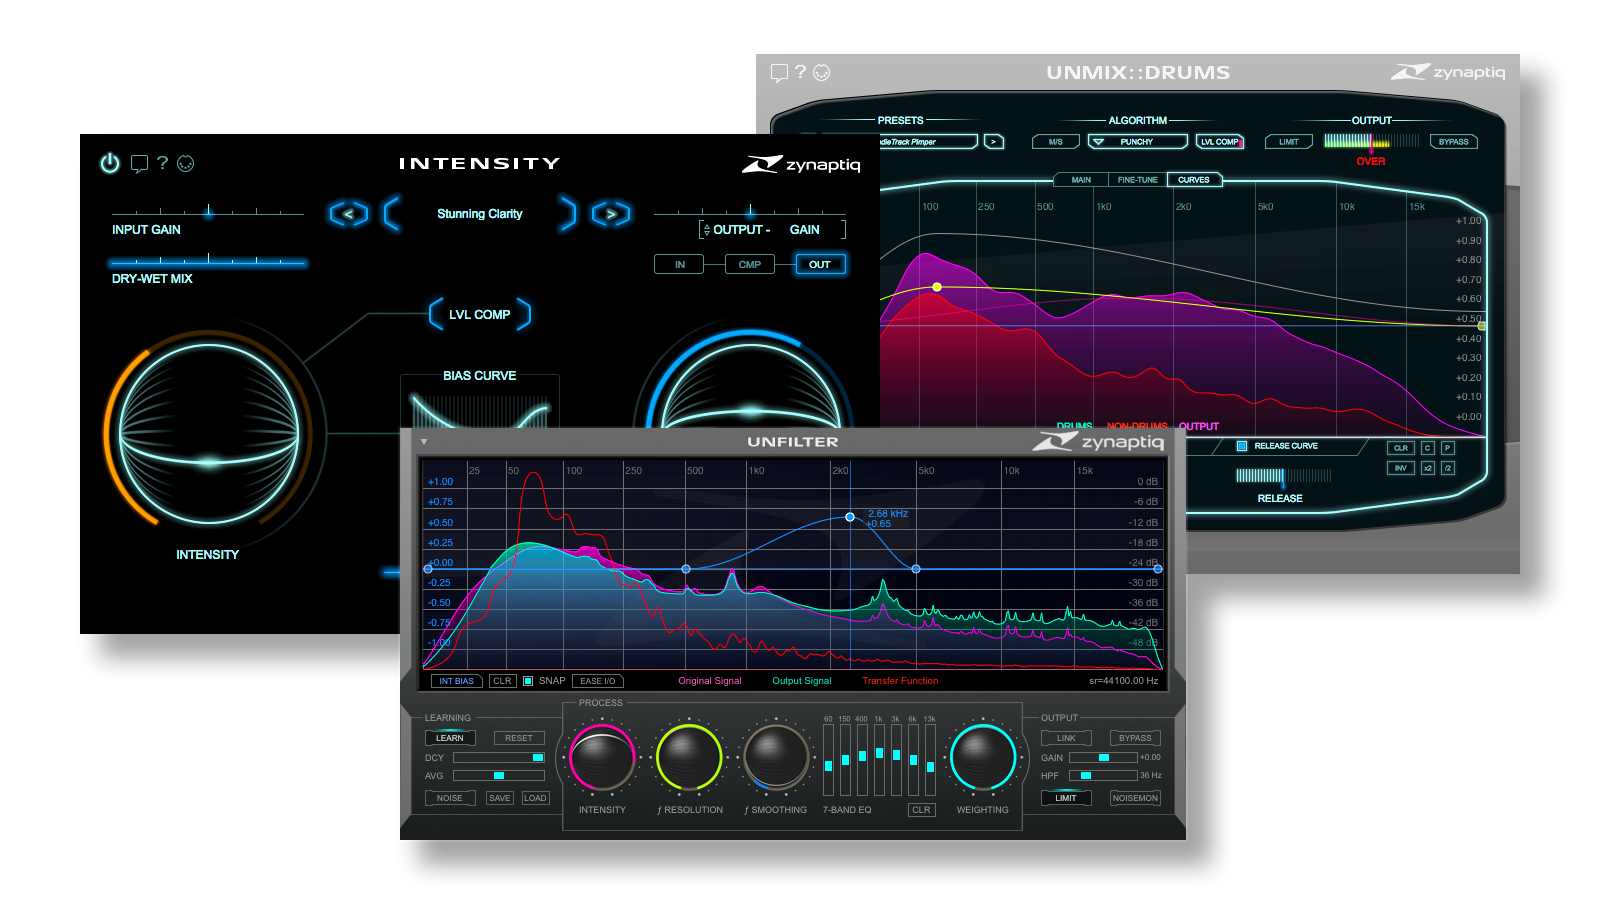Toggle NOISEMON in UNFILTER
1600x900 pixels.
[1135, 798]
